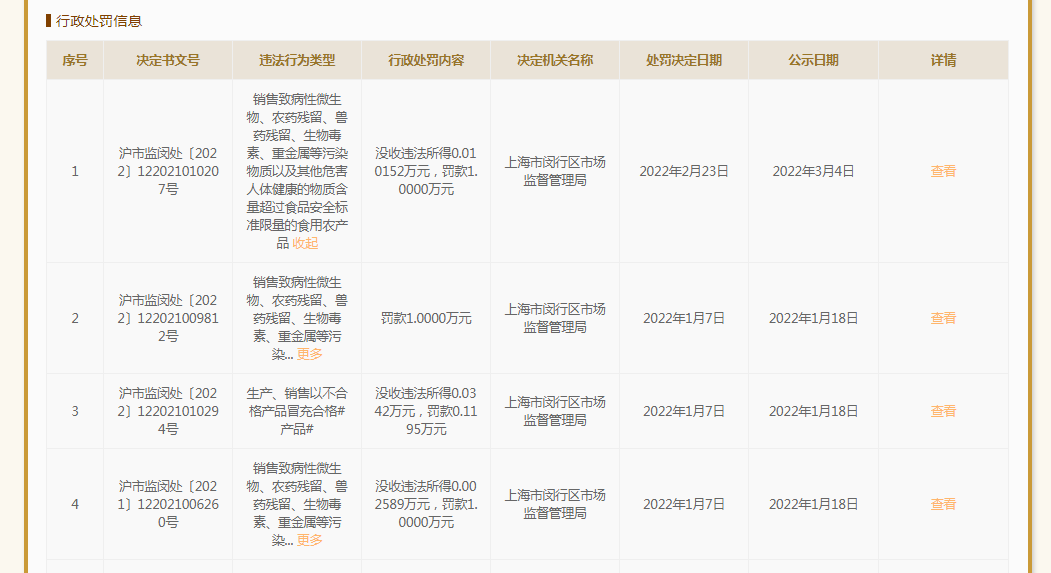This screenshot has height=573, width=1051.
Task: Click the 公示日期 column header
Action: pyautogui.click(x=813, y=60)
